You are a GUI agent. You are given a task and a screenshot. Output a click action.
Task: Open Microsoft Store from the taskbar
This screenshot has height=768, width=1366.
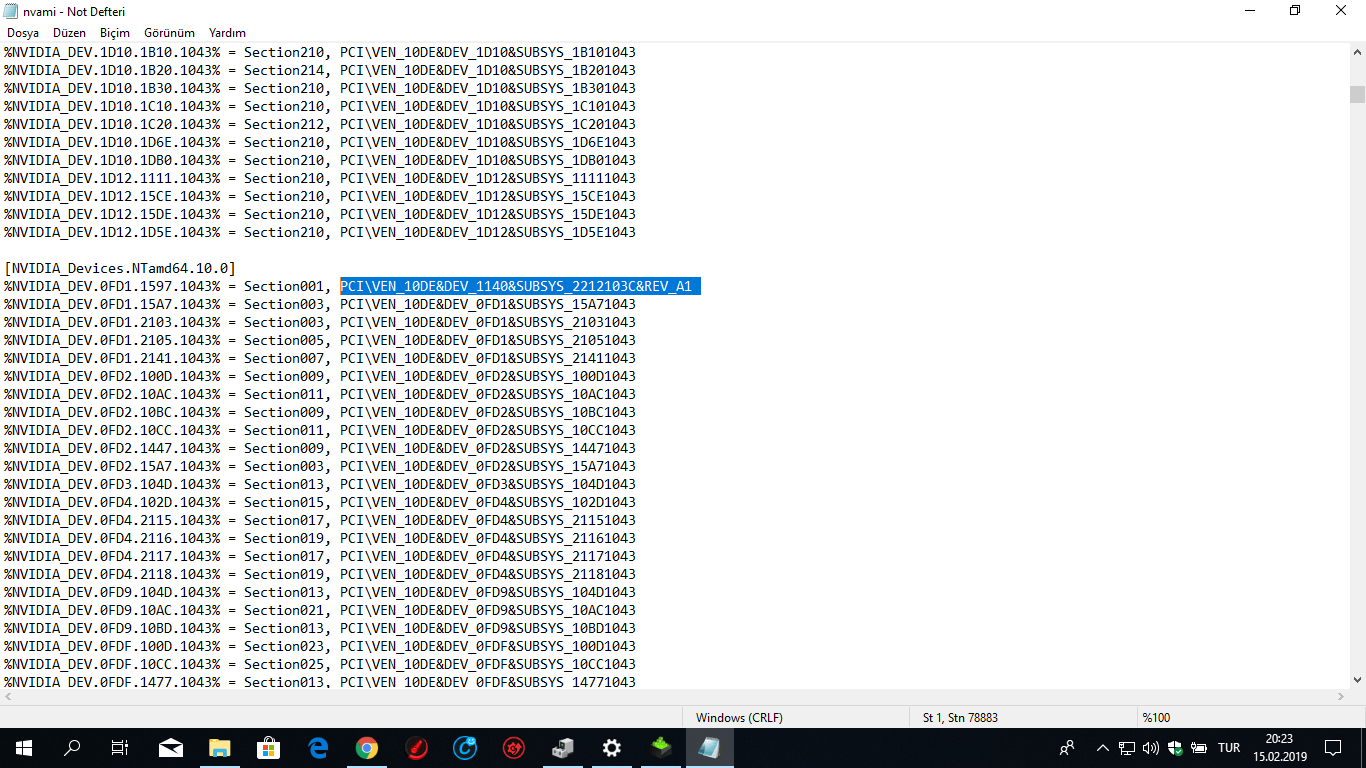[269, 747]
